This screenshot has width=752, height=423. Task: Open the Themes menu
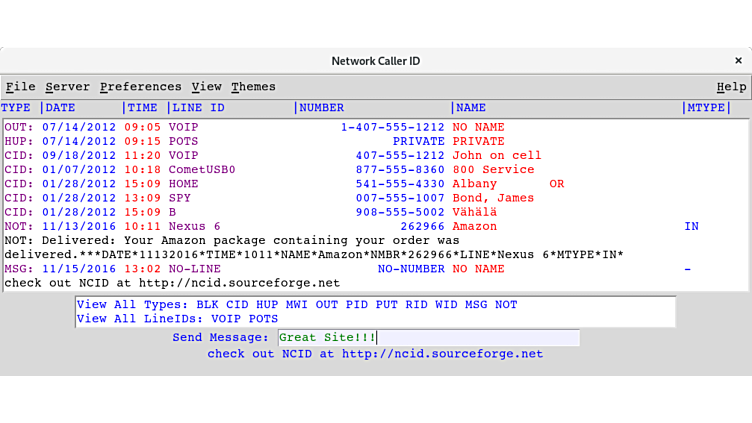coord(253,87)
